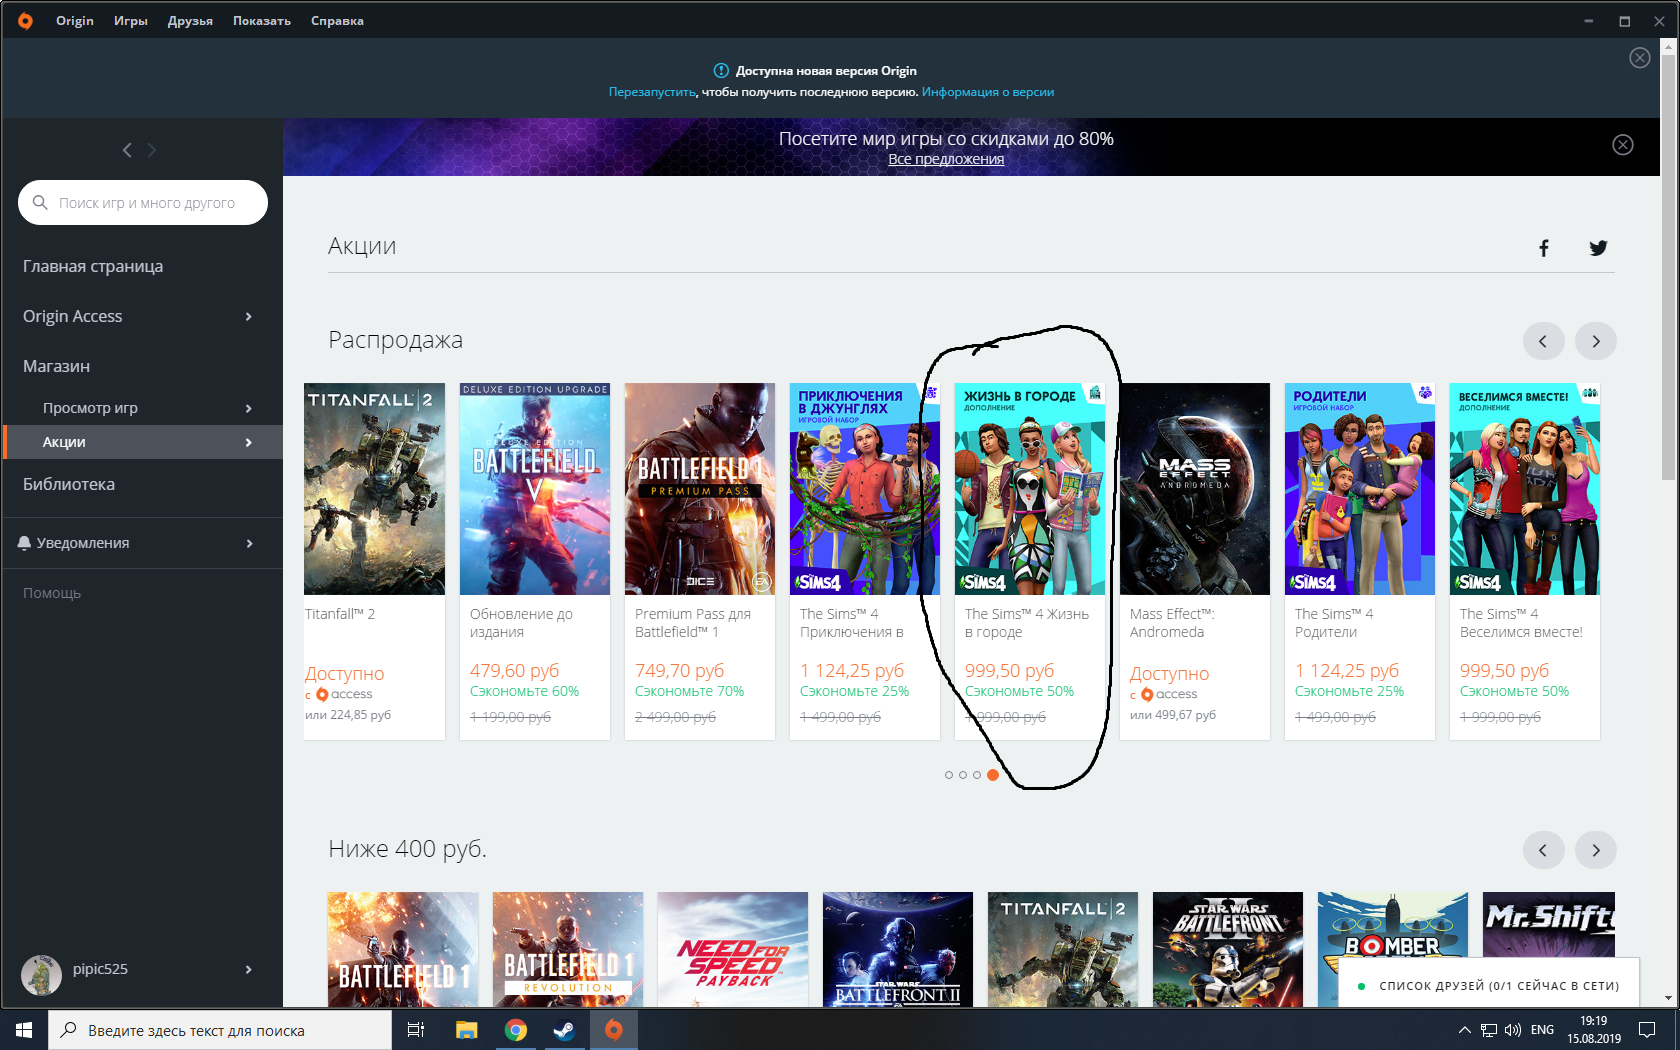Click the Все предложения link
Image resolution: width=1680 pixels, height=1050 pixels.
click(x=946, y=159)
